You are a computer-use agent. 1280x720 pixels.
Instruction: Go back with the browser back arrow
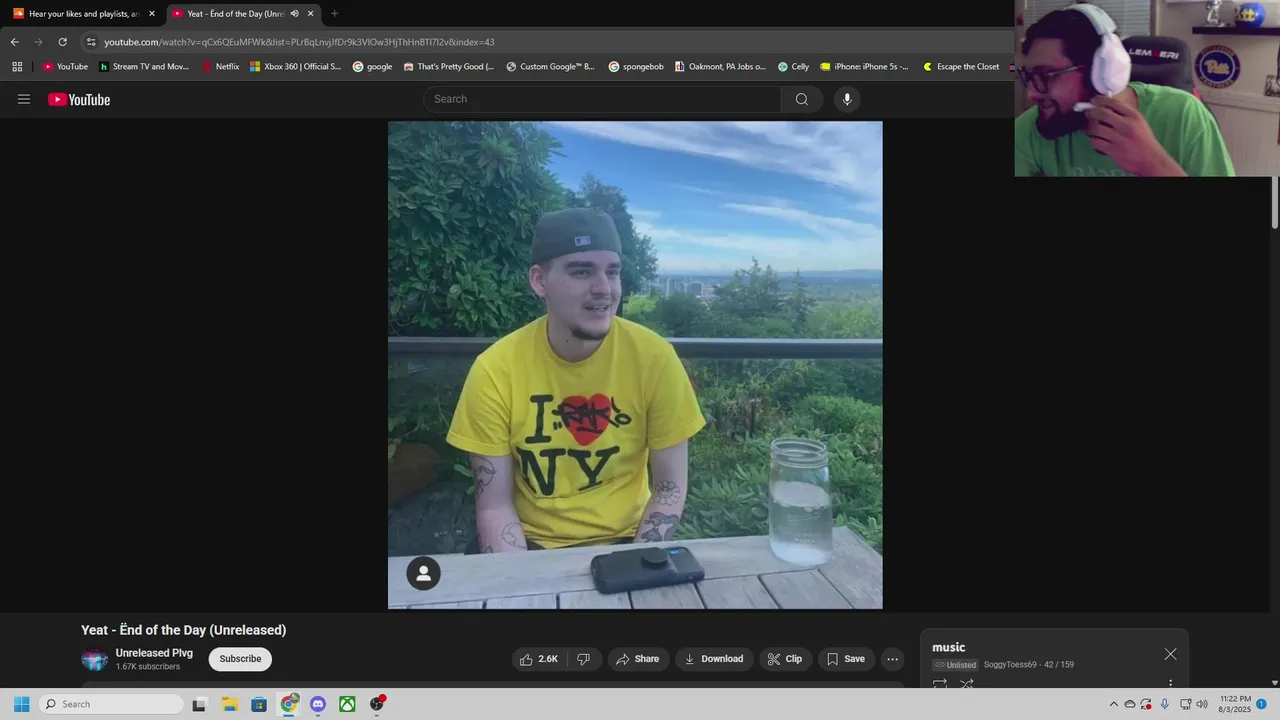tap(14, 42)
